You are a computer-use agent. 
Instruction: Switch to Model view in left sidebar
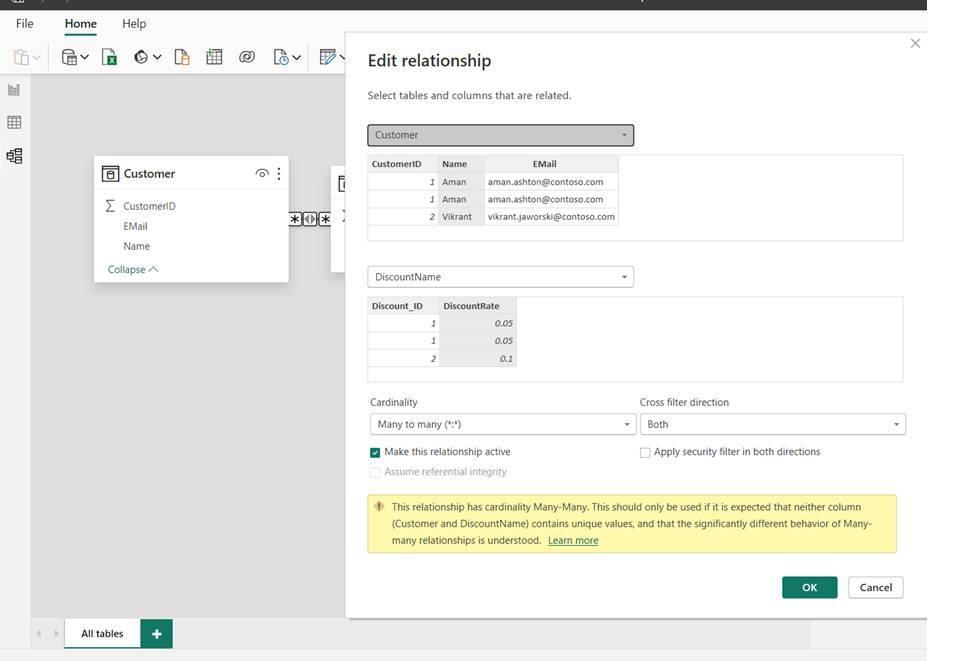click(14, 155)
